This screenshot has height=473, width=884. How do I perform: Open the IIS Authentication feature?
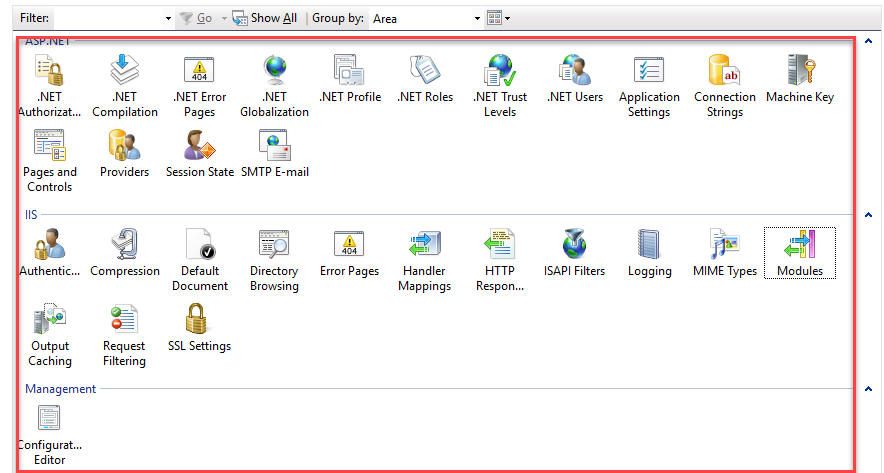[x=50, y=253]
